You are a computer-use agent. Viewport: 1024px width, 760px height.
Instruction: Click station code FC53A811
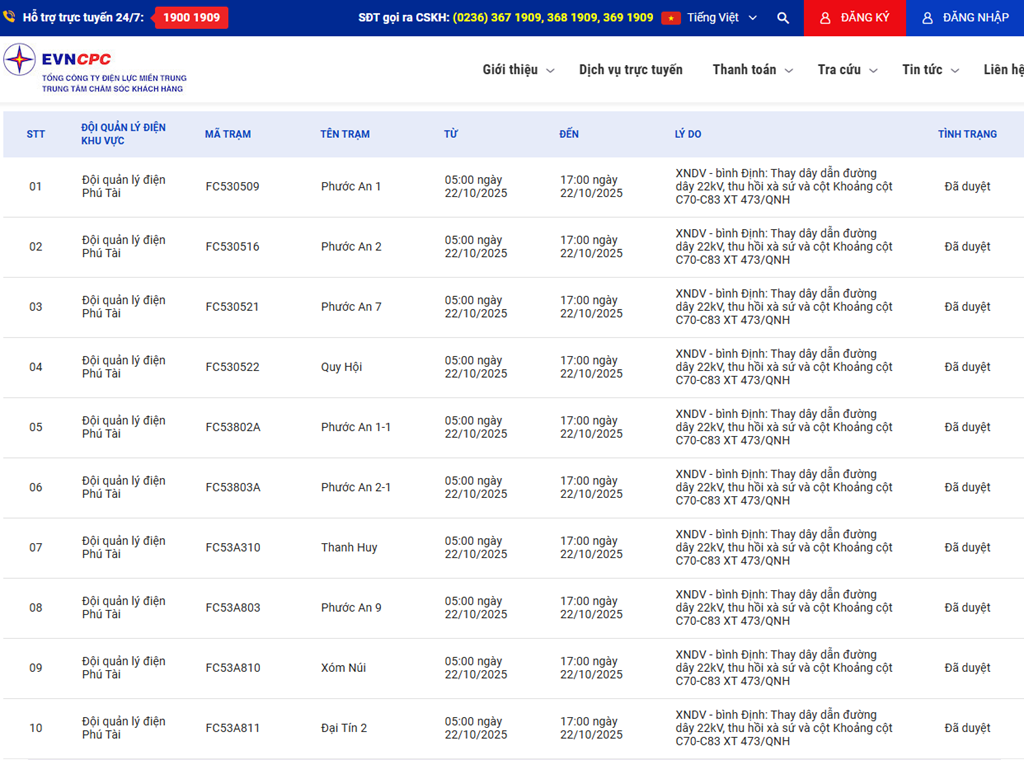tap(232, 728)
